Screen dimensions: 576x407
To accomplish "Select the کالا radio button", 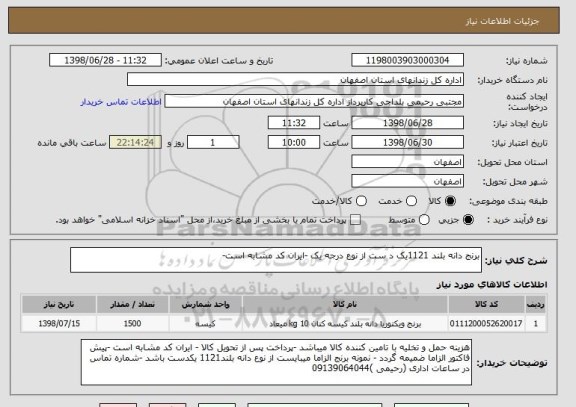I will [x=450, y=201].
